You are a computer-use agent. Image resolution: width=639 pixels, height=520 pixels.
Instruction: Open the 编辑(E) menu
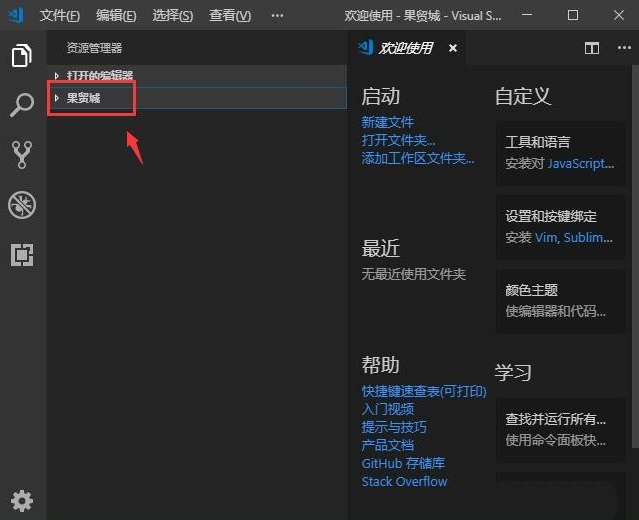pos(116,15)
